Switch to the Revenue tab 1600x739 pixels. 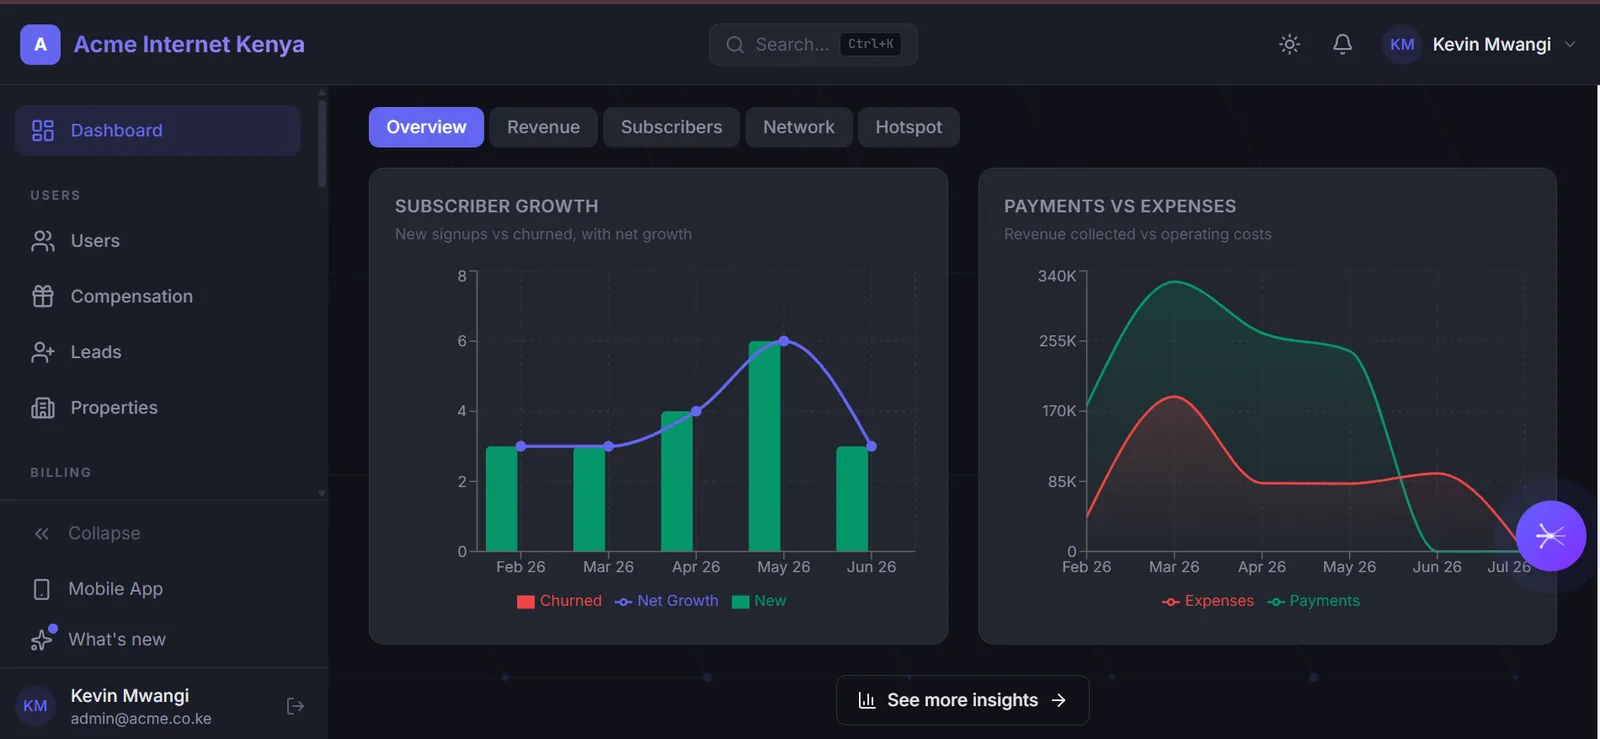(543, 127)
